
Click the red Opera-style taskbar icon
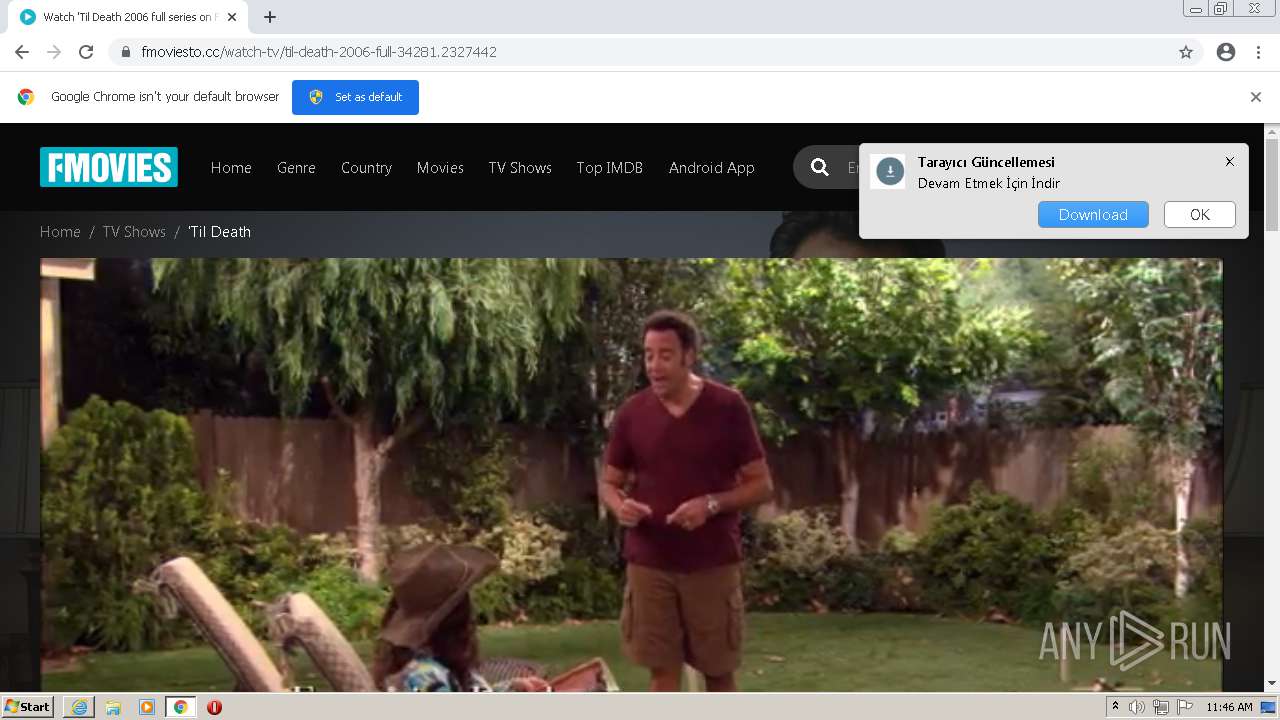pyautogui.click(x=214, y=707)
